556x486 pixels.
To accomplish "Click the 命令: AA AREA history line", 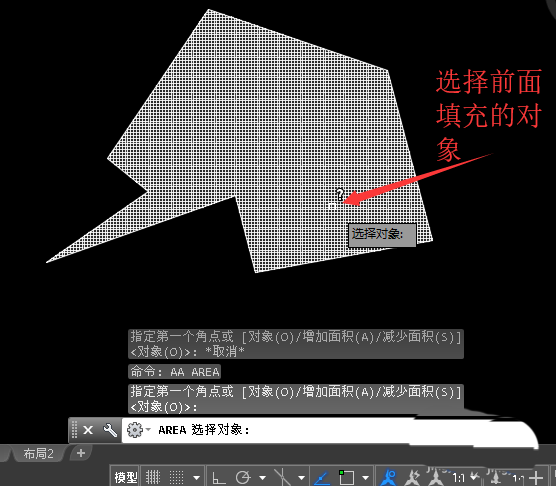I will [175, 372].
